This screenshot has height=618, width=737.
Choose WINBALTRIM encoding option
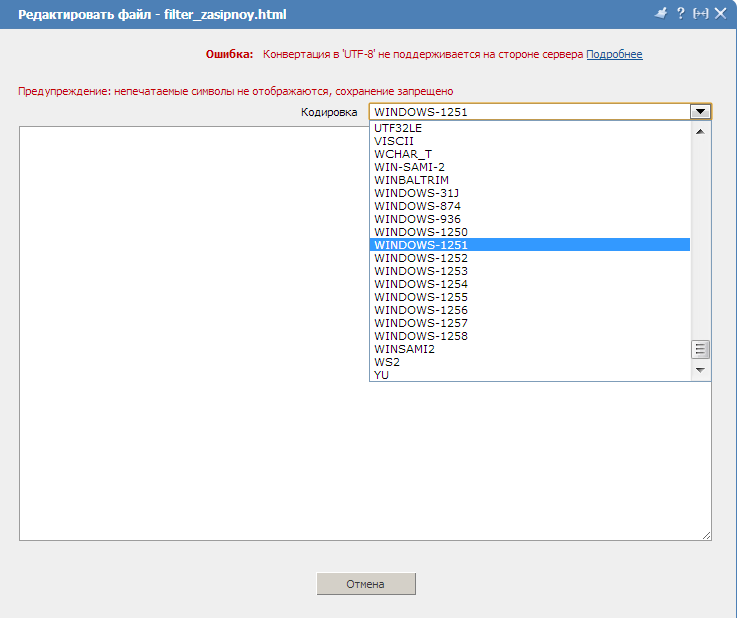click(411, 180)
